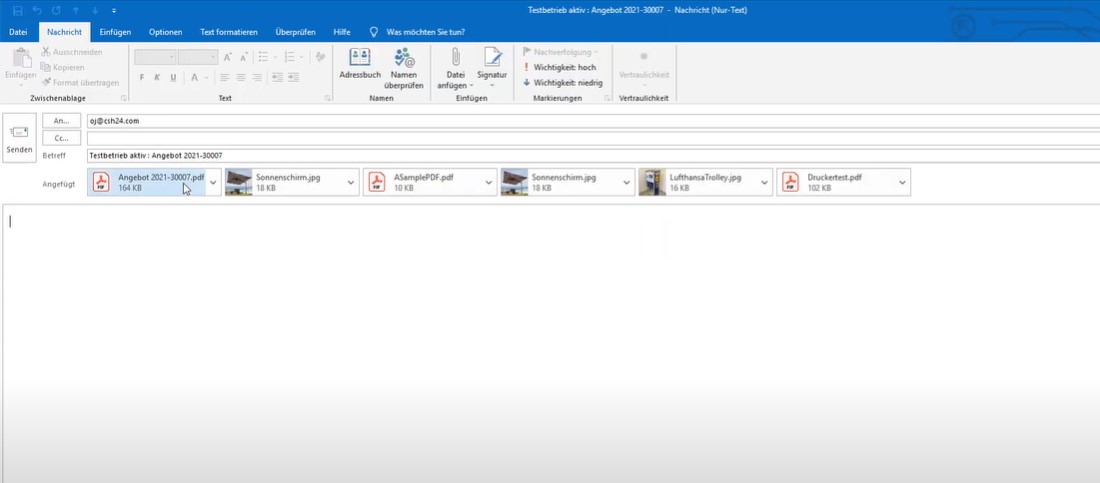The width and height of the screenshot is (1100, 483).
Task: Click the An field with oj@csh24.com
Action: tap(593, 121)
